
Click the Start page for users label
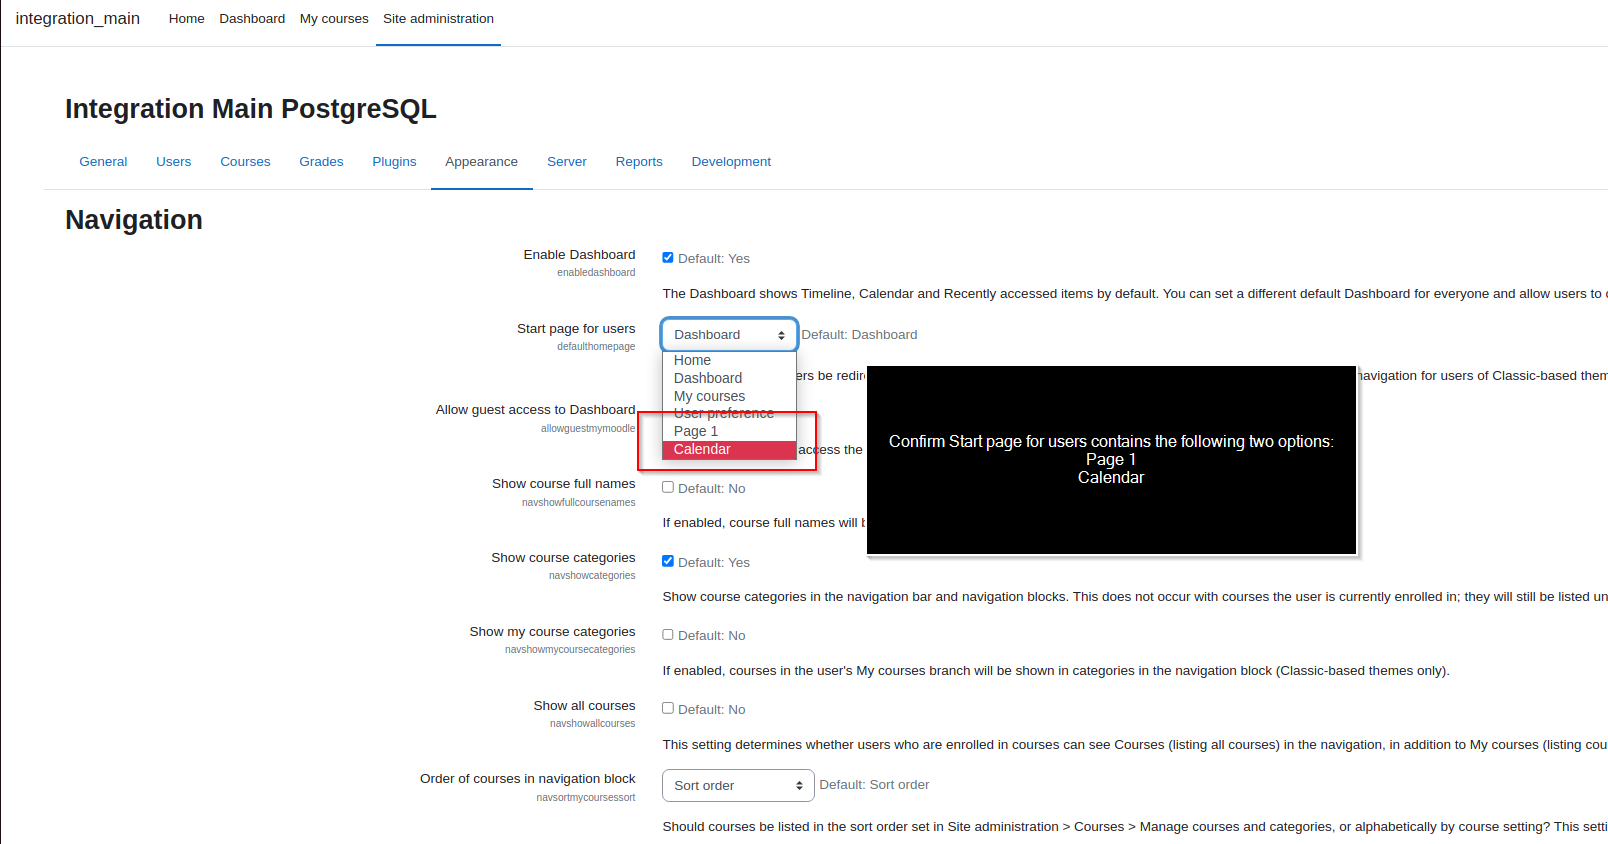(576, 328)
